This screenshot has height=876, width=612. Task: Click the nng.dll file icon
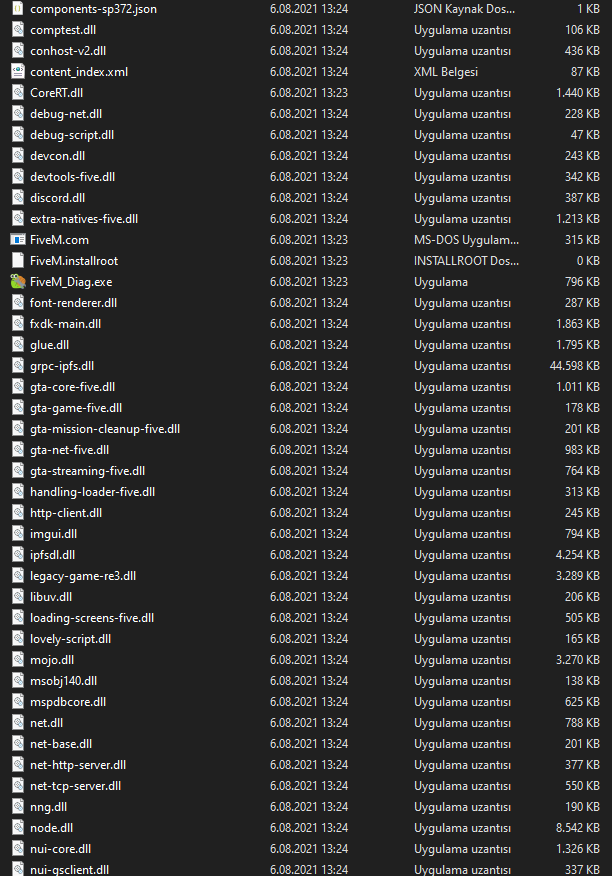click(18, 807)
